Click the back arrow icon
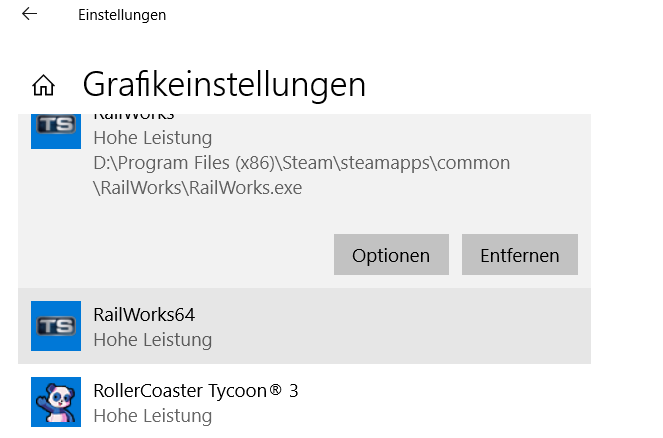Image resolution: width=663 pixels, height=438 pixels. (x=30, y=14)
